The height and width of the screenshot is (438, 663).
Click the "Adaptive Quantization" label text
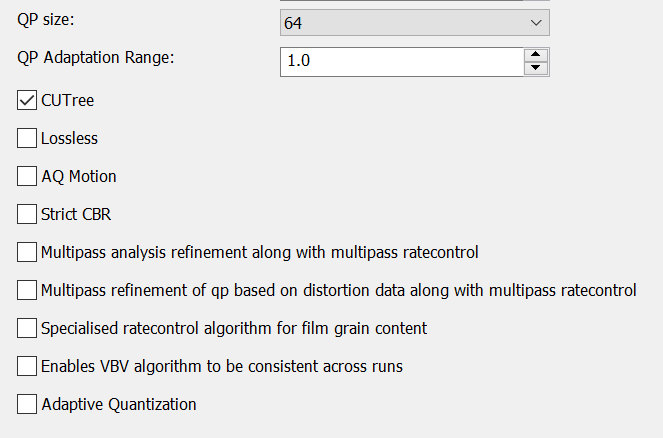click(119, 404)
